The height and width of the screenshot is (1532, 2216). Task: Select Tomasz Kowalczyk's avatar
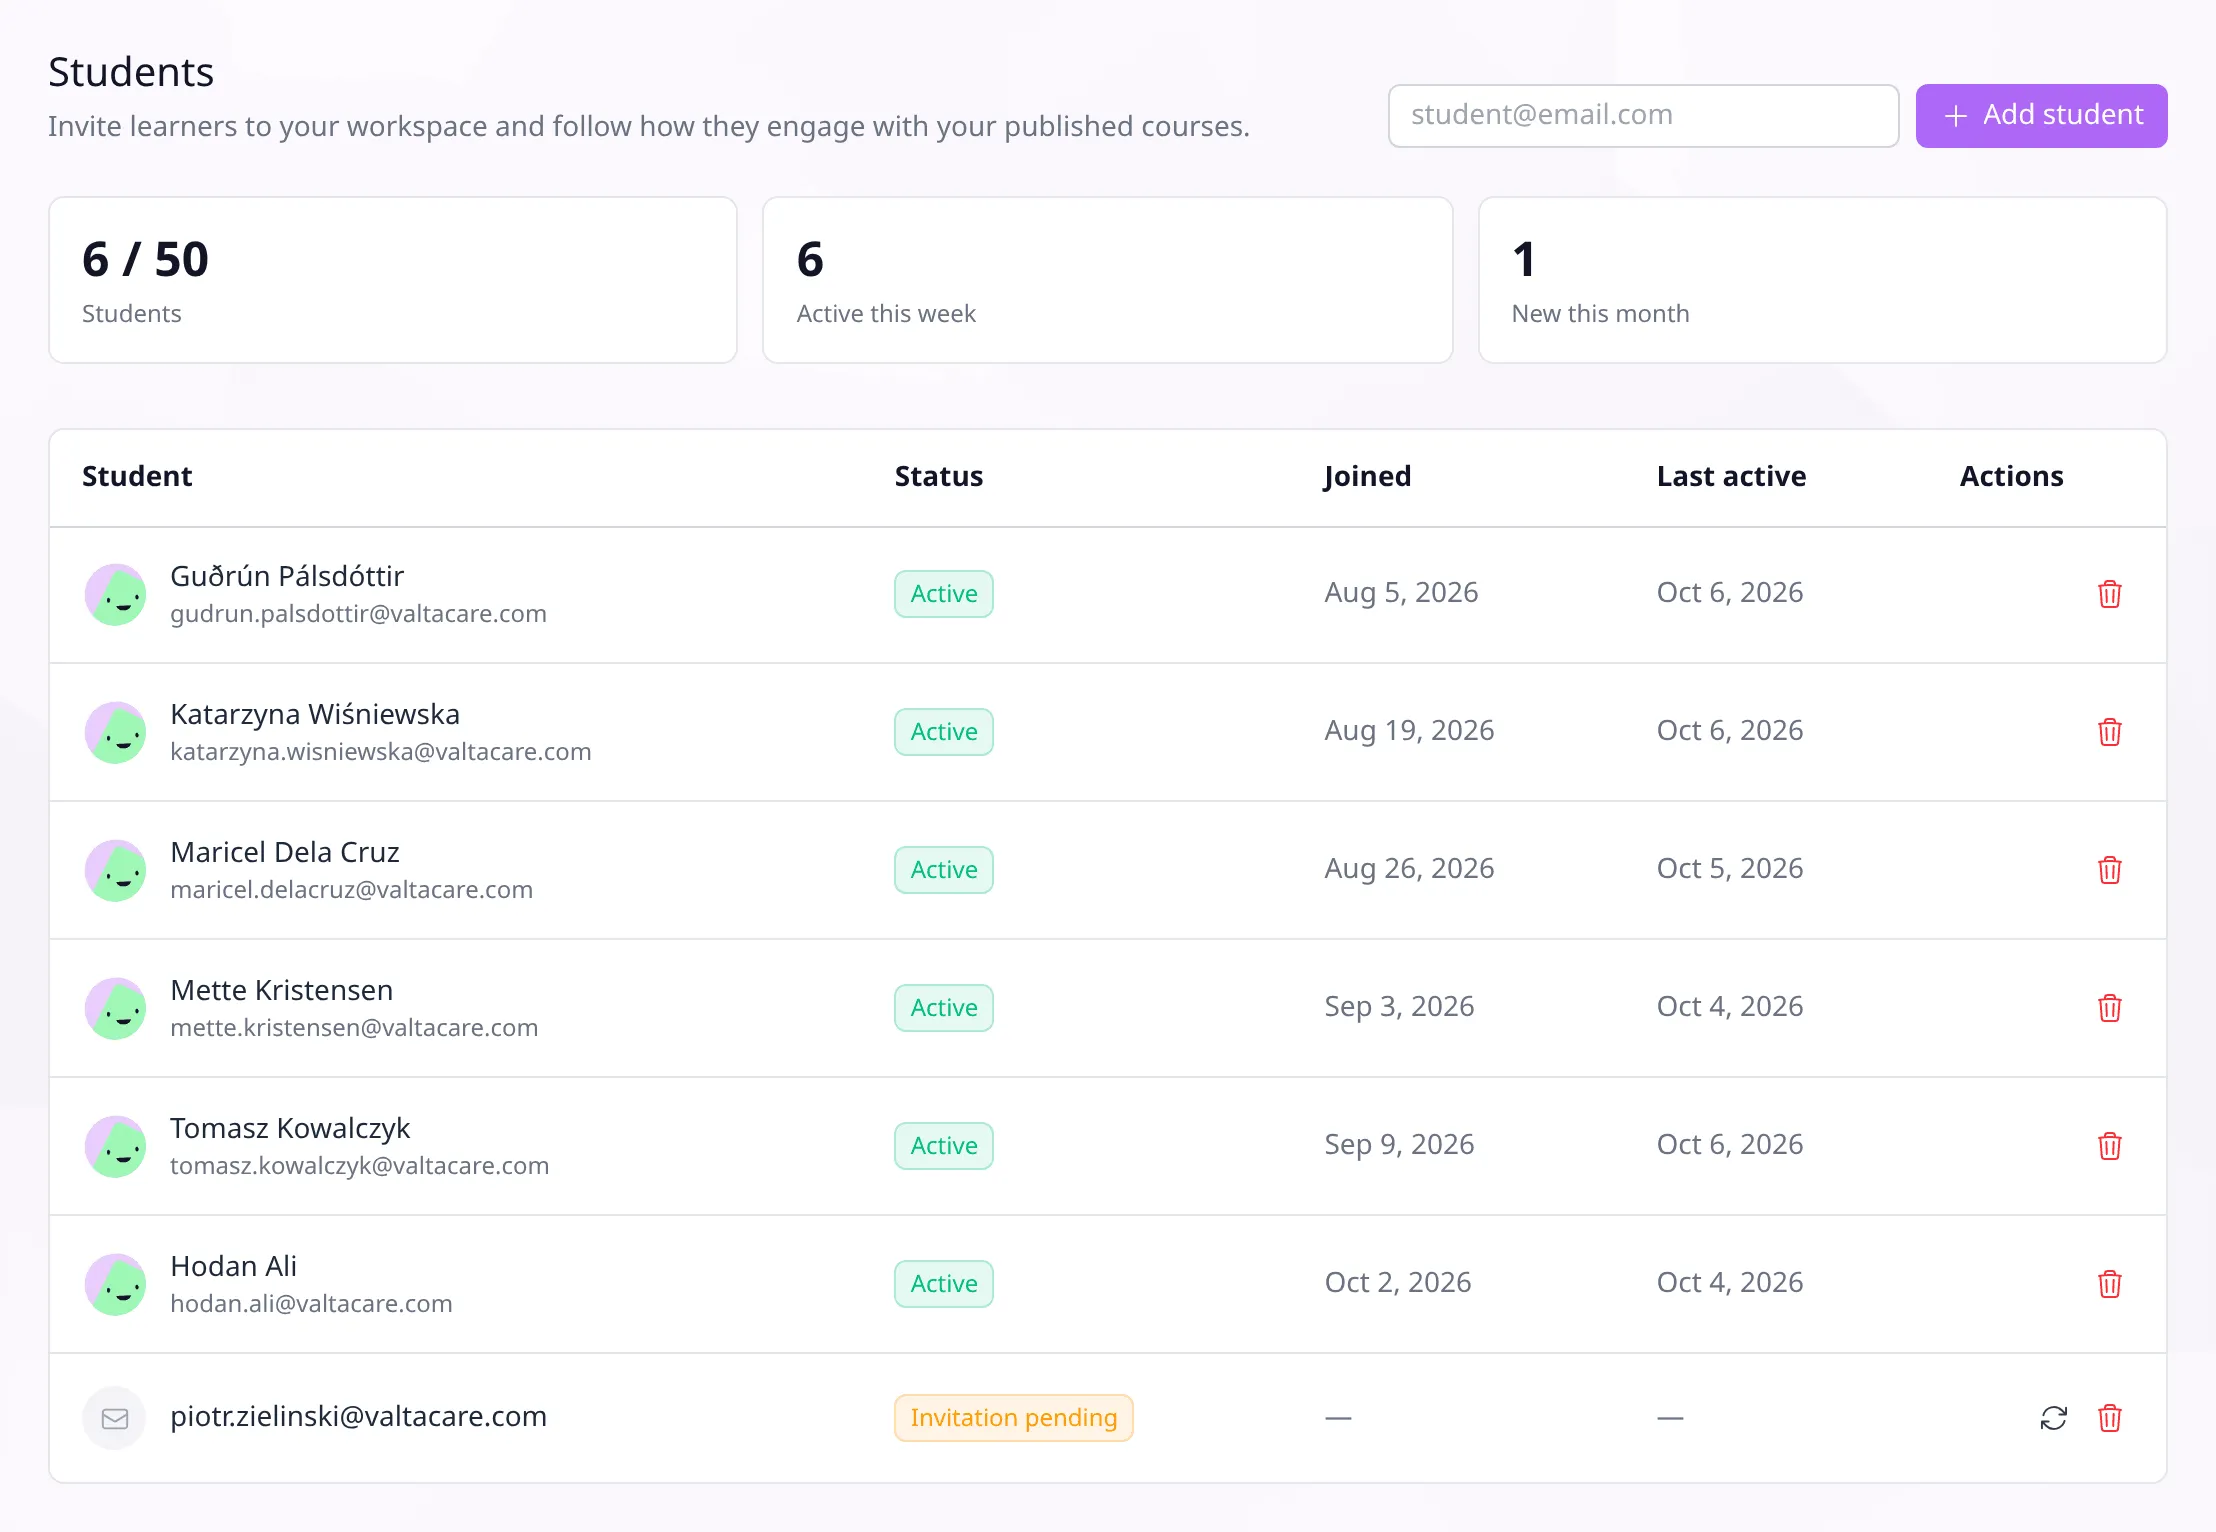[115, 1146]
